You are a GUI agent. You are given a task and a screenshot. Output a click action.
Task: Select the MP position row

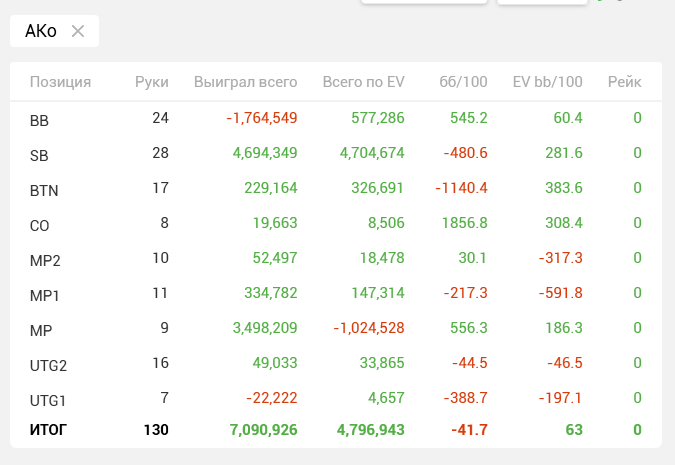[x=40, y=330]
